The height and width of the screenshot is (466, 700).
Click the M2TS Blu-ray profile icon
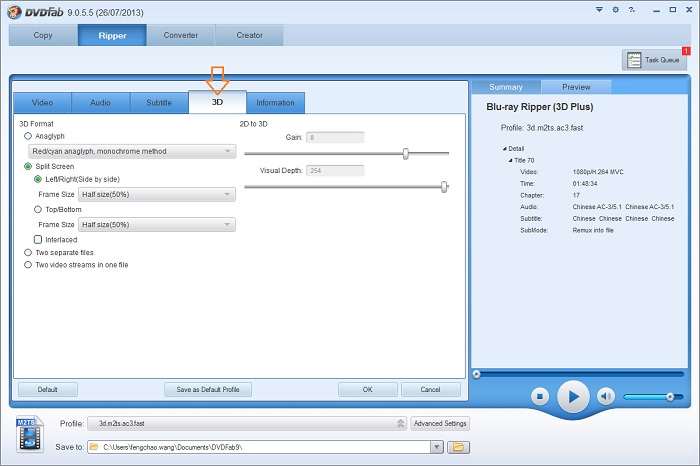tap(29, 433)
